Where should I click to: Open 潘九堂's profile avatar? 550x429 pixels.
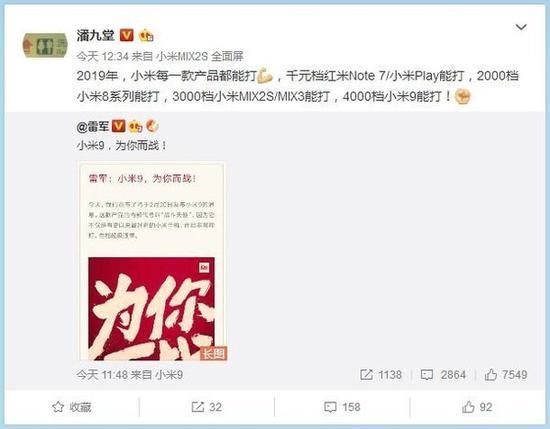pyautogui.click(x=45, y=46)
